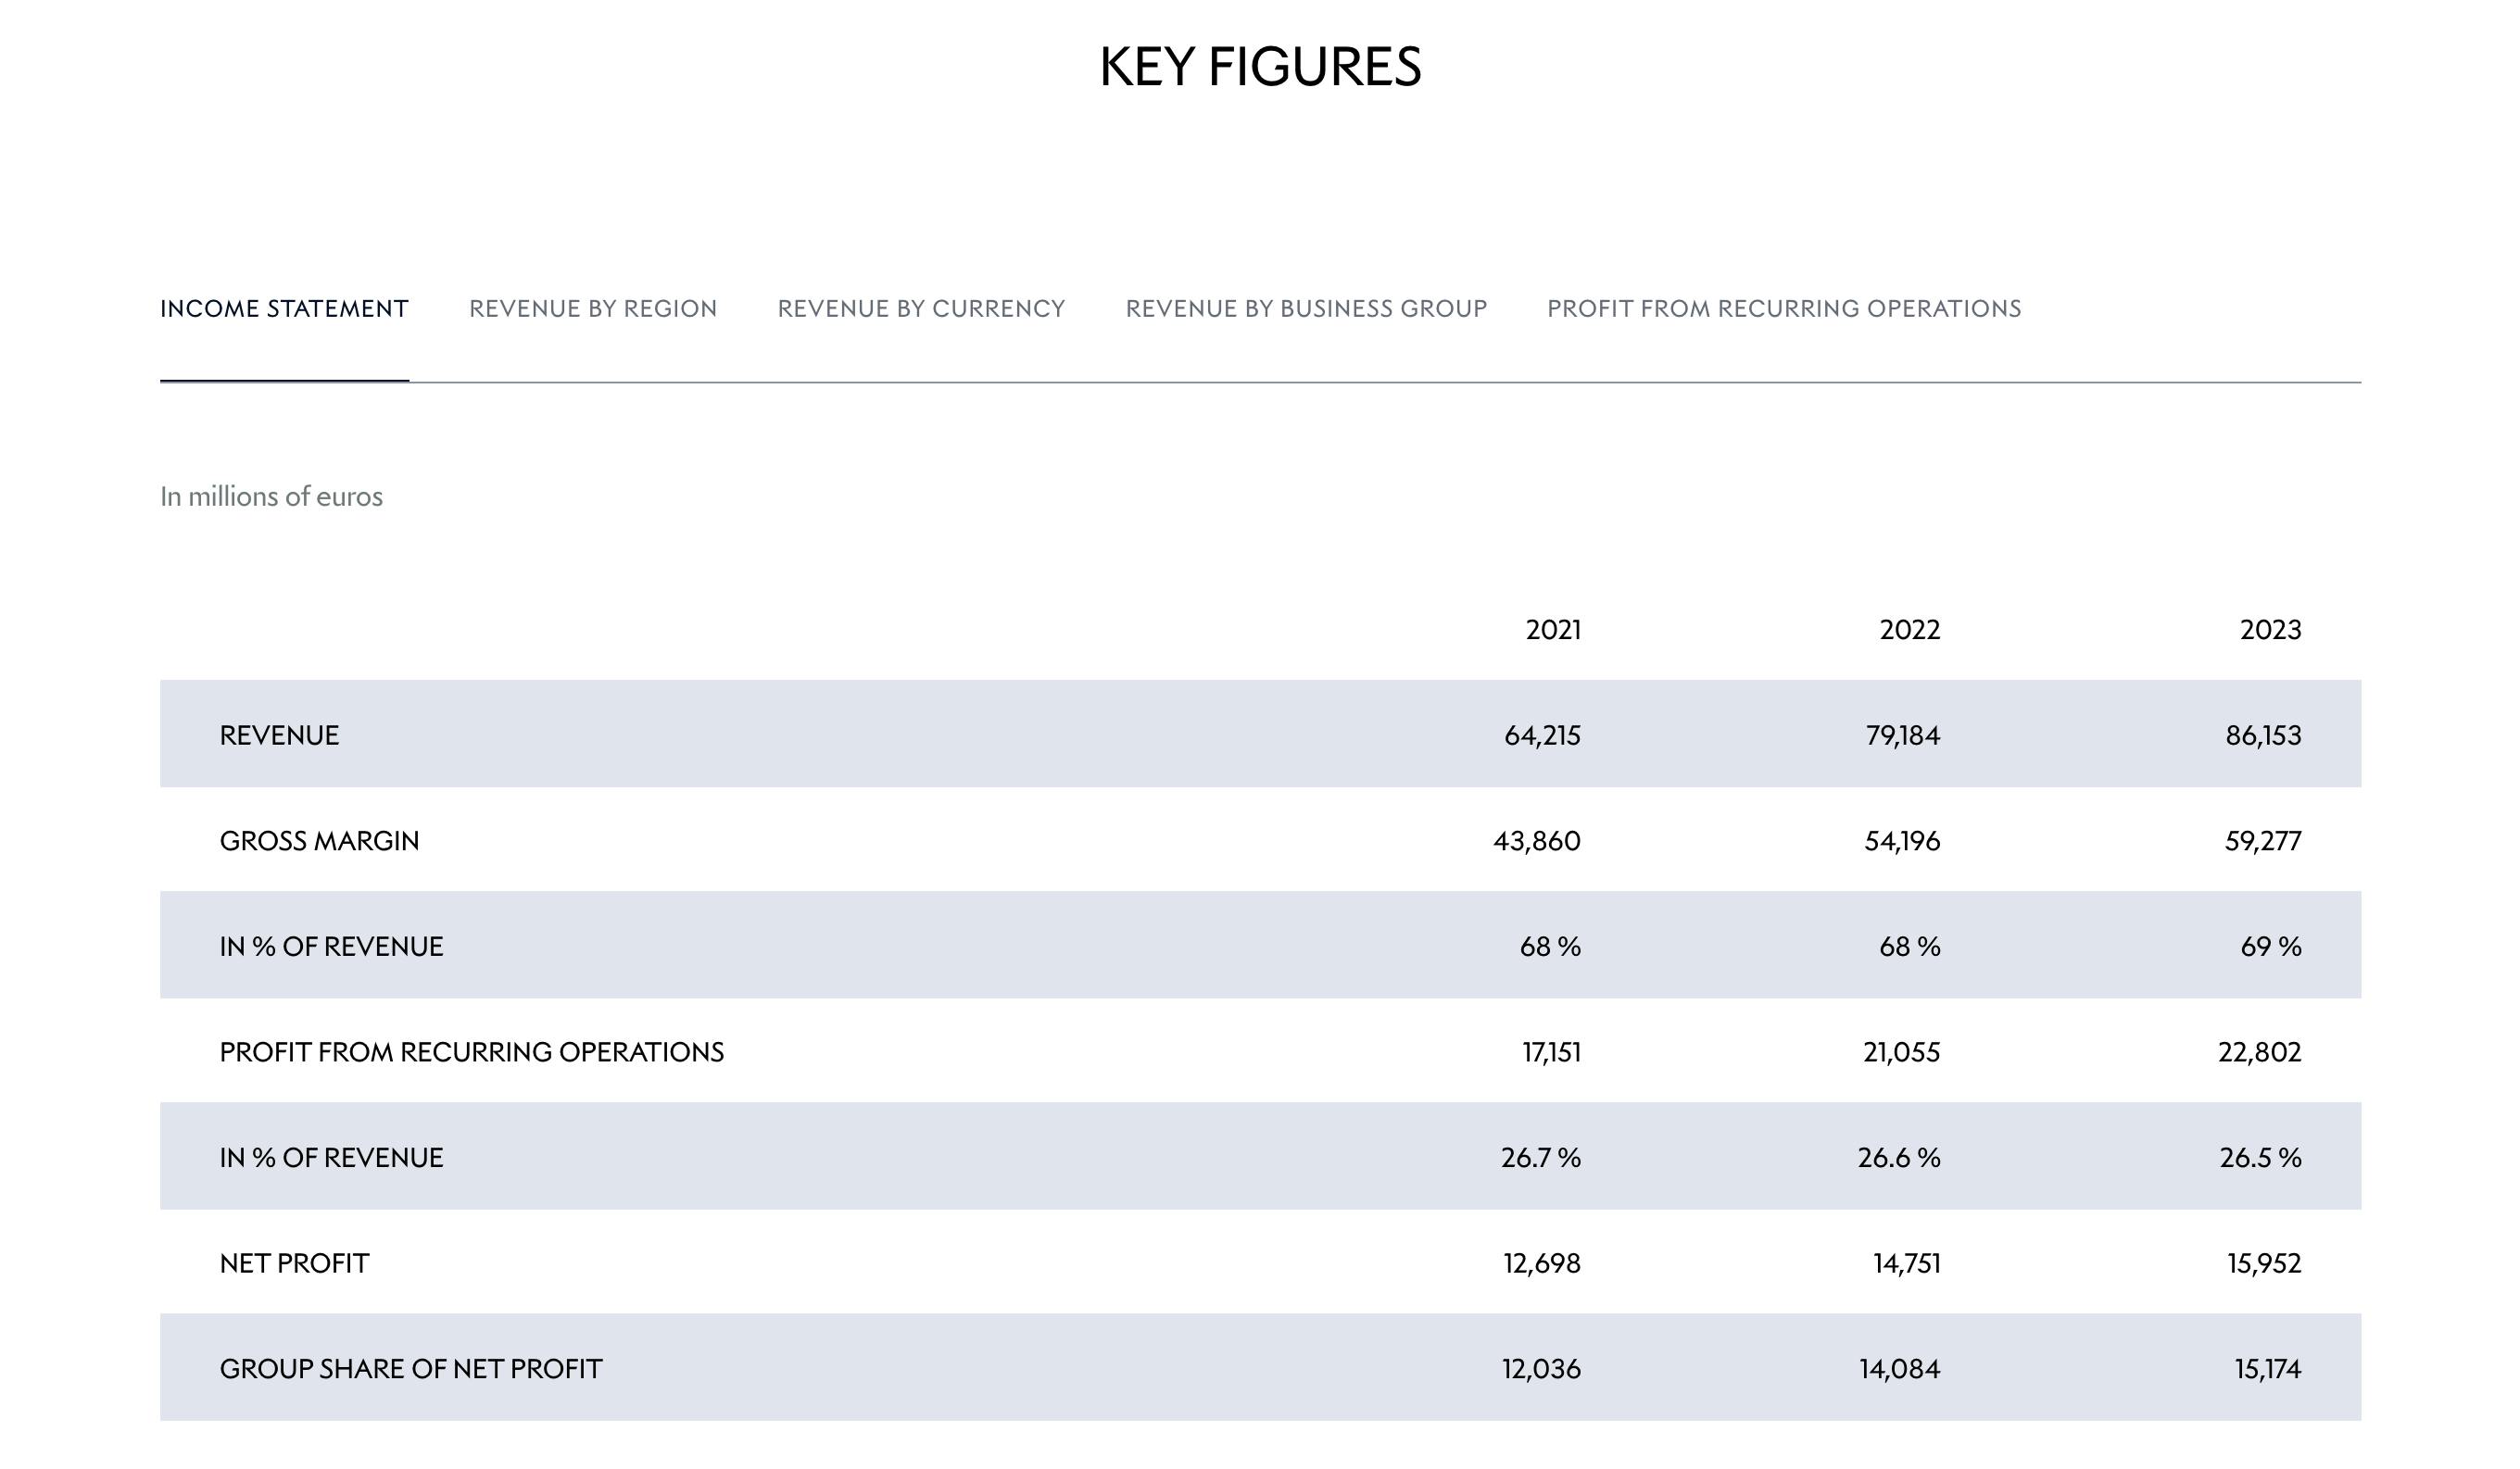Screen dimensions: 2520x1469
Task: Click the 26.5 % value for 2023
Action: coord(2260,1157)
